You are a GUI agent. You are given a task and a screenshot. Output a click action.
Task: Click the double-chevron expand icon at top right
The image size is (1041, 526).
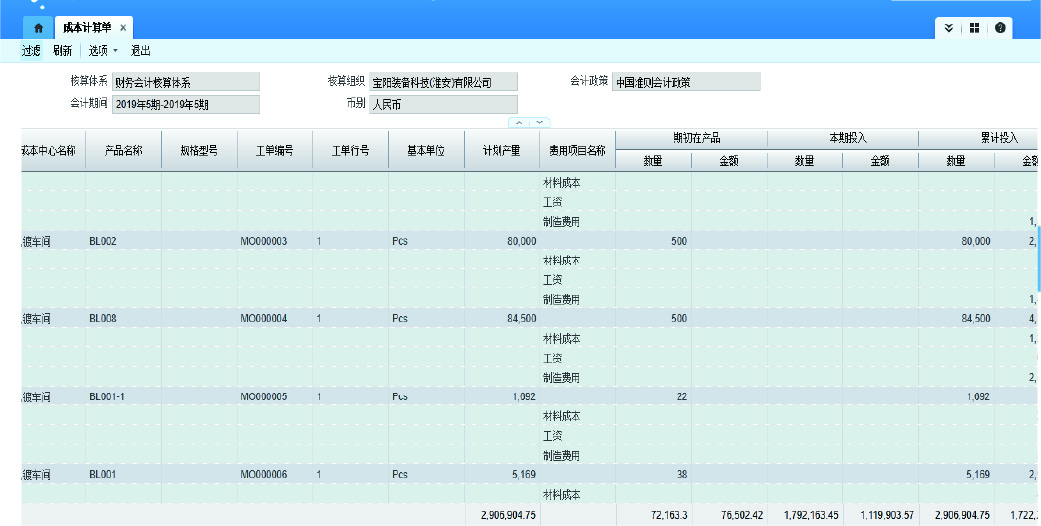pyautogui.click(x=948, y=28)
